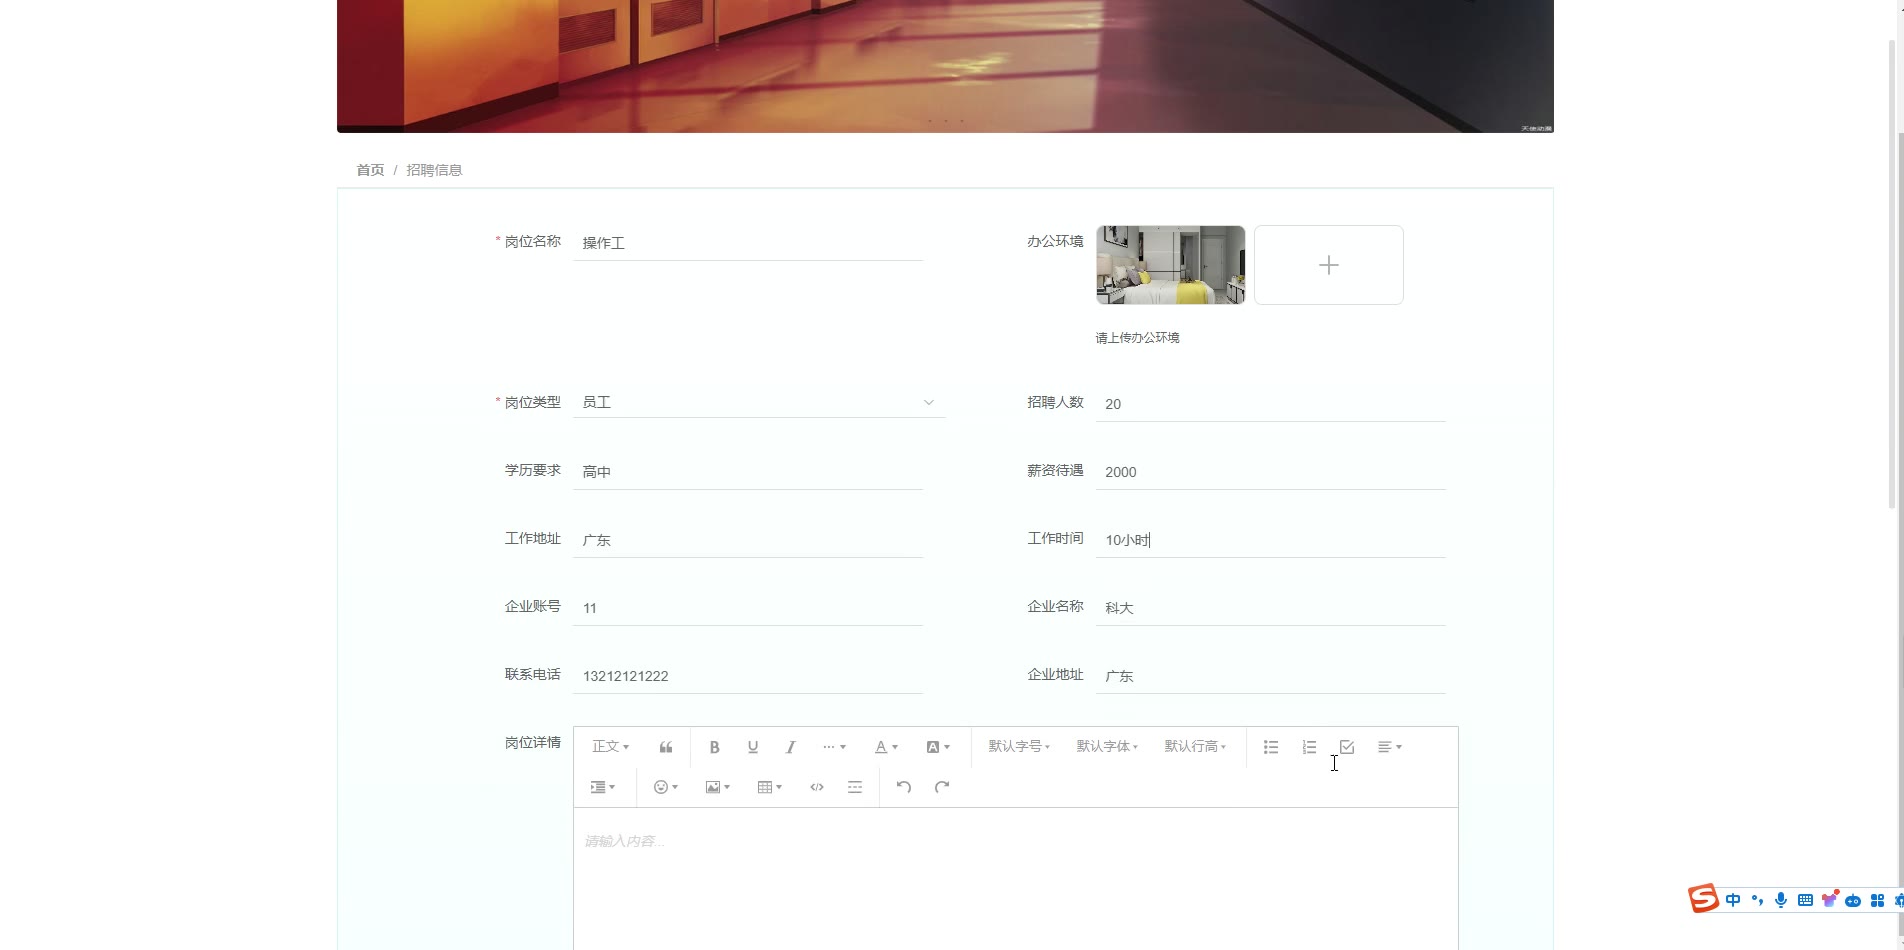
Task: Click the 工作地址 field with 广东
Action: (x=748, y=540)
